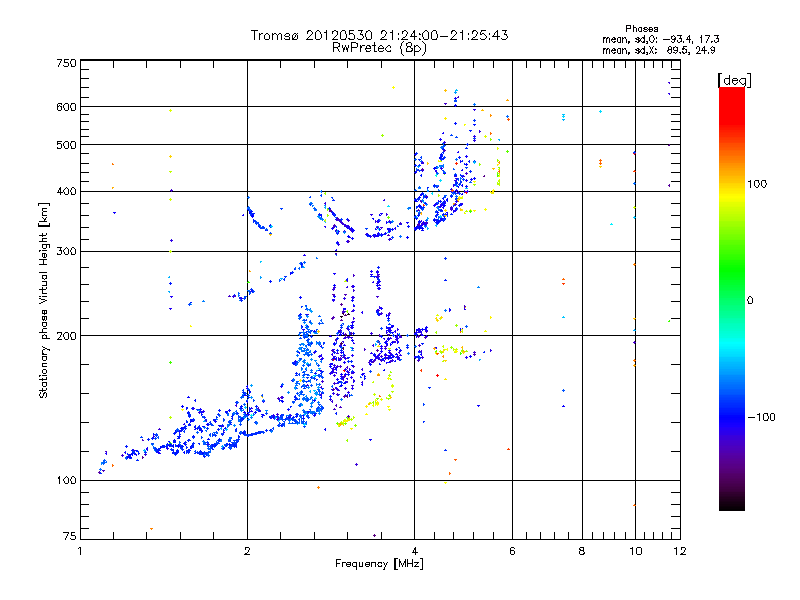This screenshot has width=800, height=600.
Task: Pick the black bottom of the color scale
Action: point(732,503)
